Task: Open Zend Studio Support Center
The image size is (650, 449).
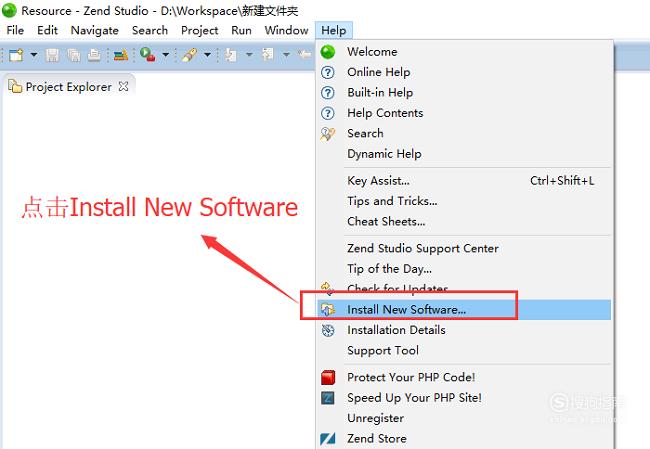Action: point(463,248)
